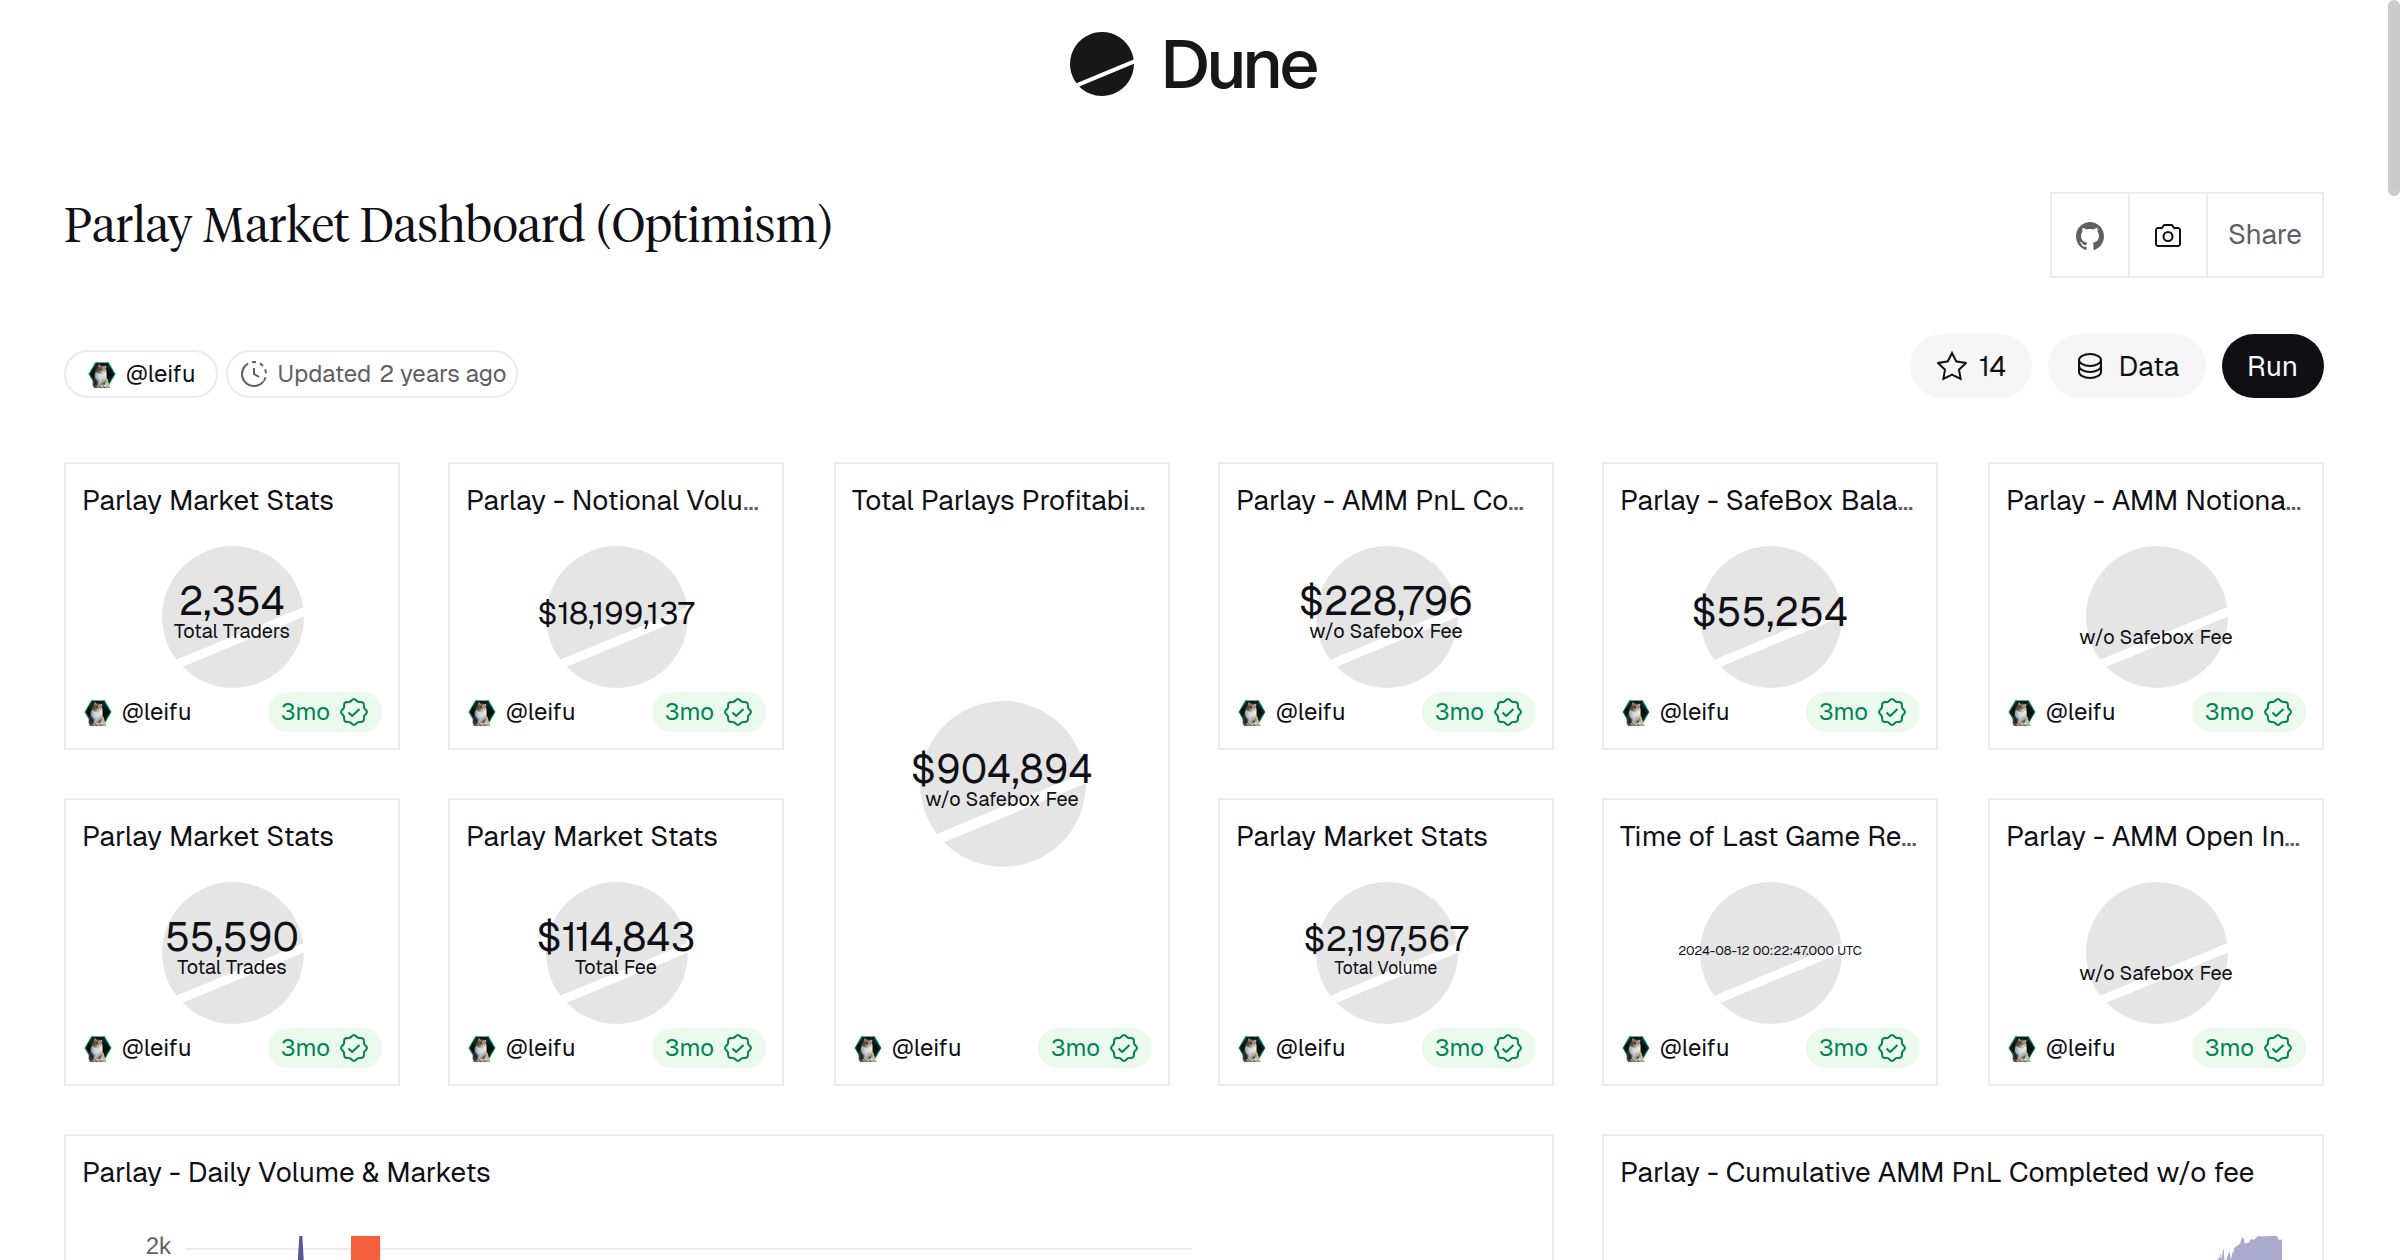Click the Share button

click(x=2264, y=234)
